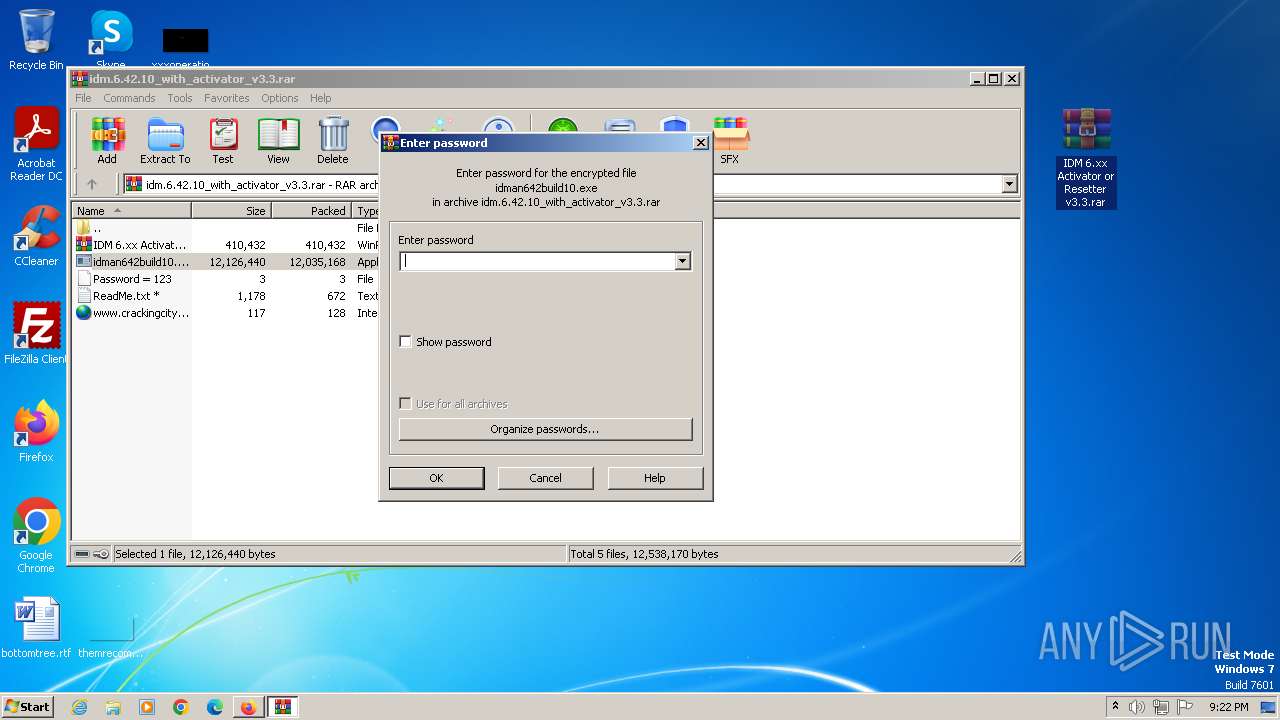The image size is (1280, 720).
Task: Open the Commands menu
Action: click(129, 98)
